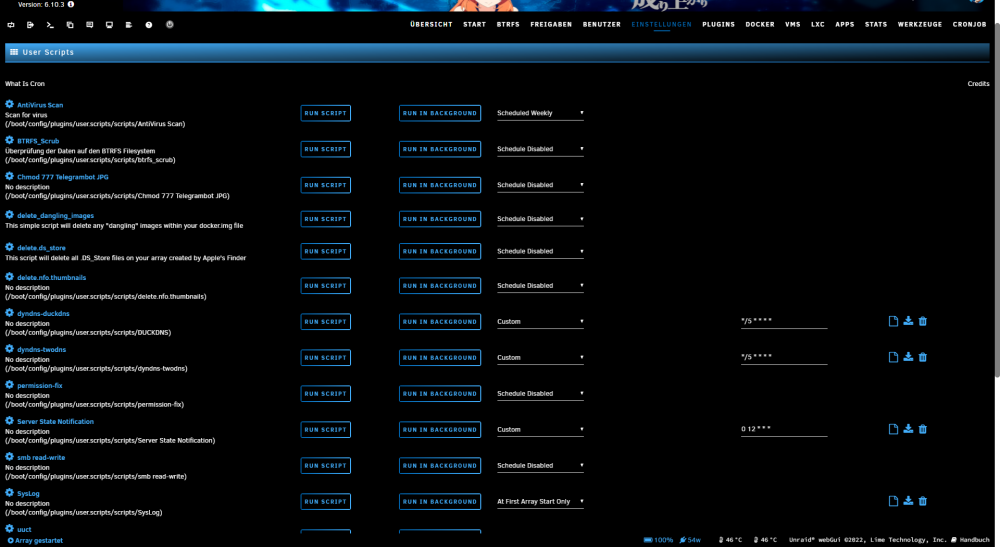
Task: Show log file icon for dyndns-duckdns
Action: pos(893,321)
